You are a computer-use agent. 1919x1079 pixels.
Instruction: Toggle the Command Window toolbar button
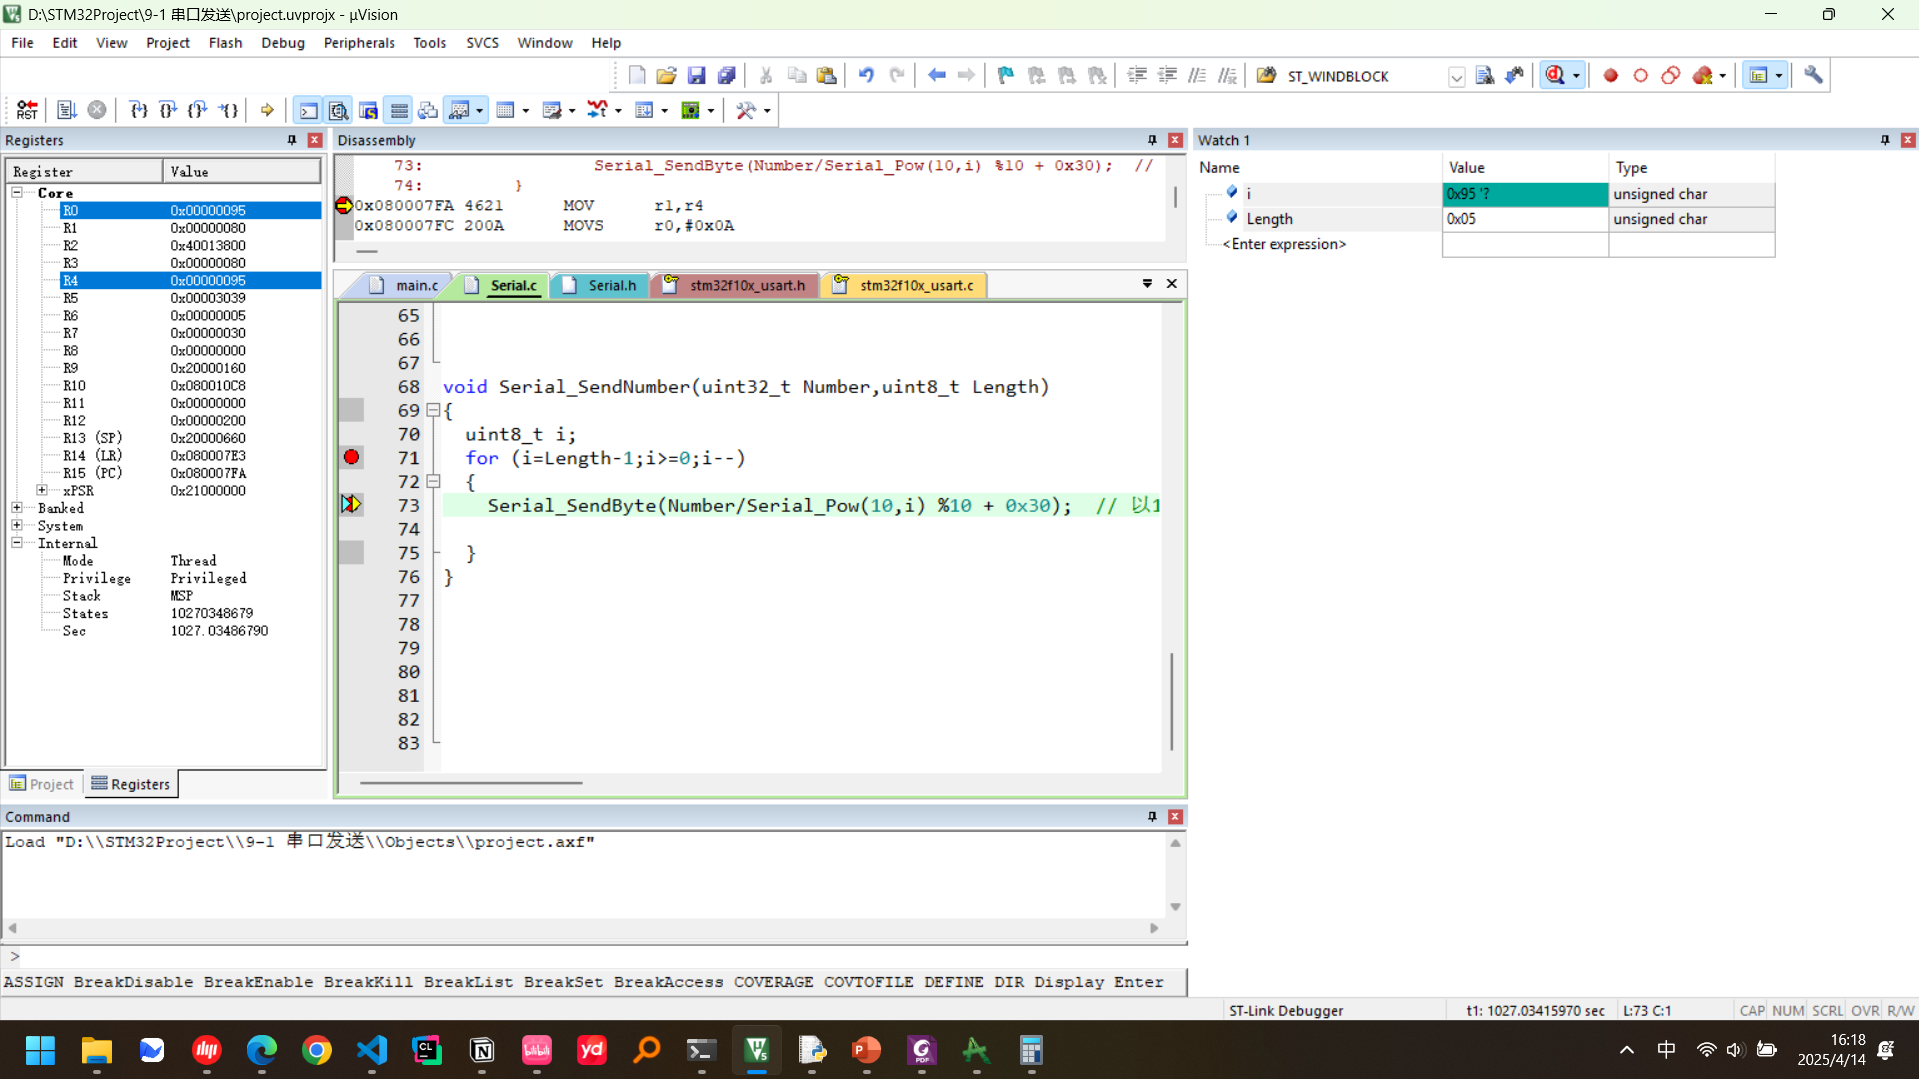pos(309,110)
